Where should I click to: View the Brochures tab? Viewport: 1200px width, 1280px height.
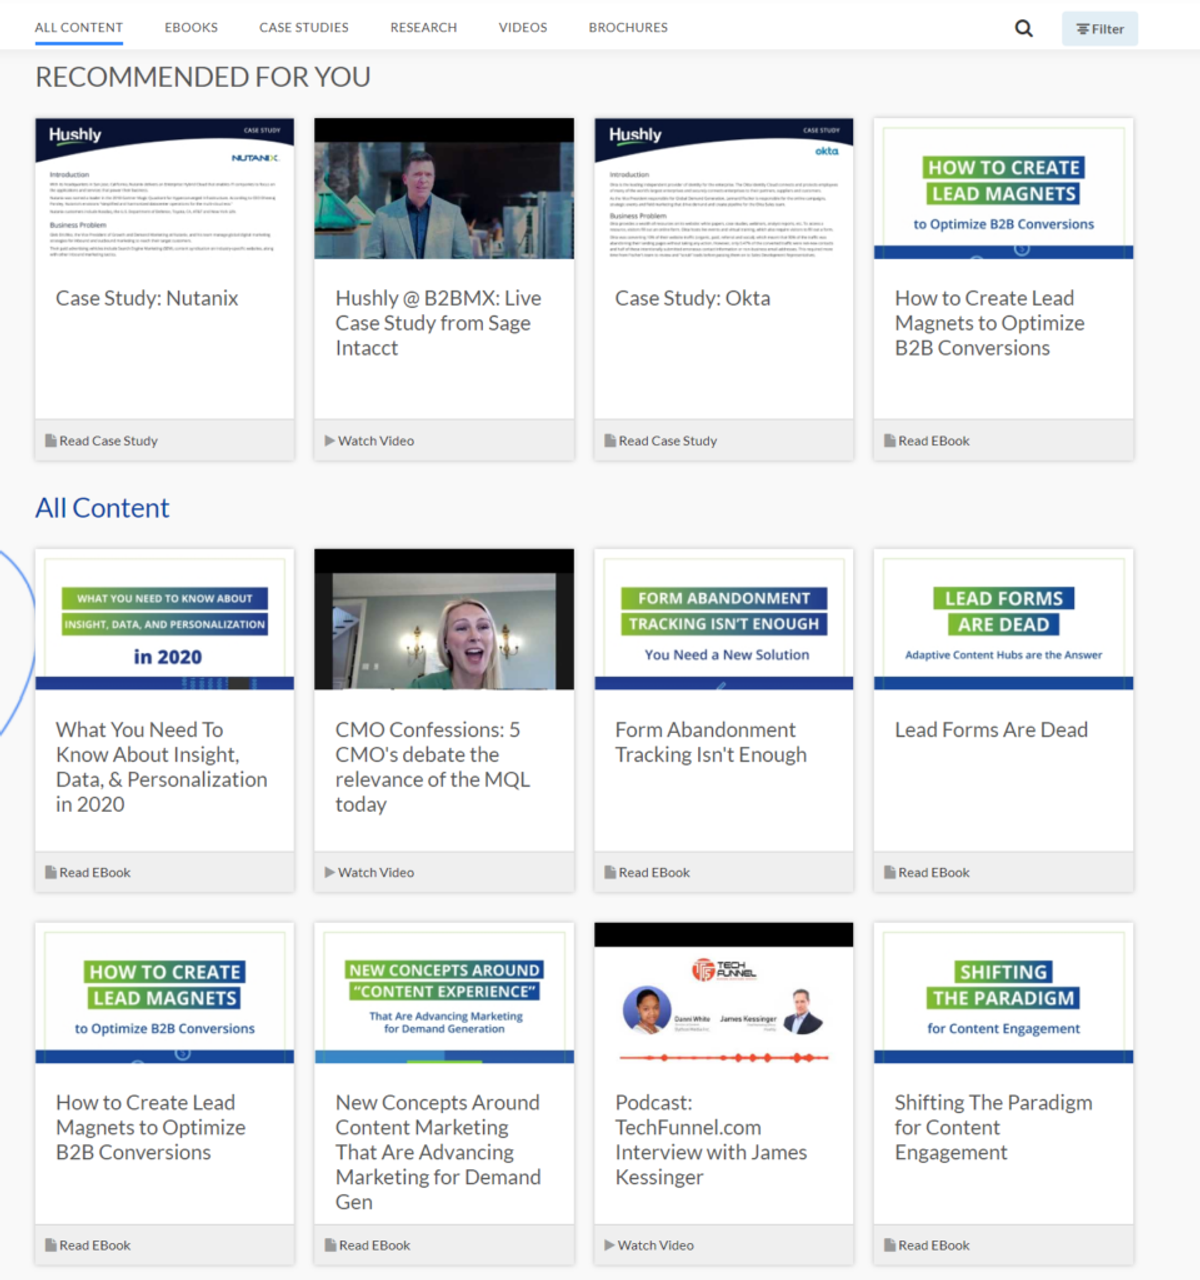[628, 27]
